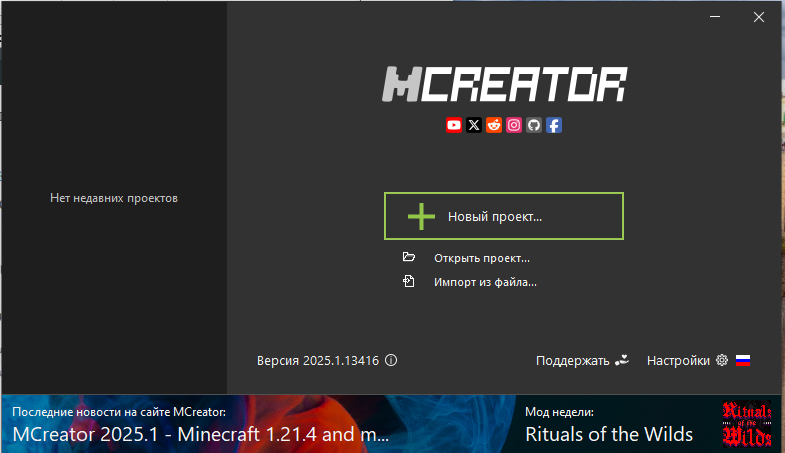The image size is (785, 453).
Task: Open the Rituals of the Wilds mod link
Action: click(609, 434)
